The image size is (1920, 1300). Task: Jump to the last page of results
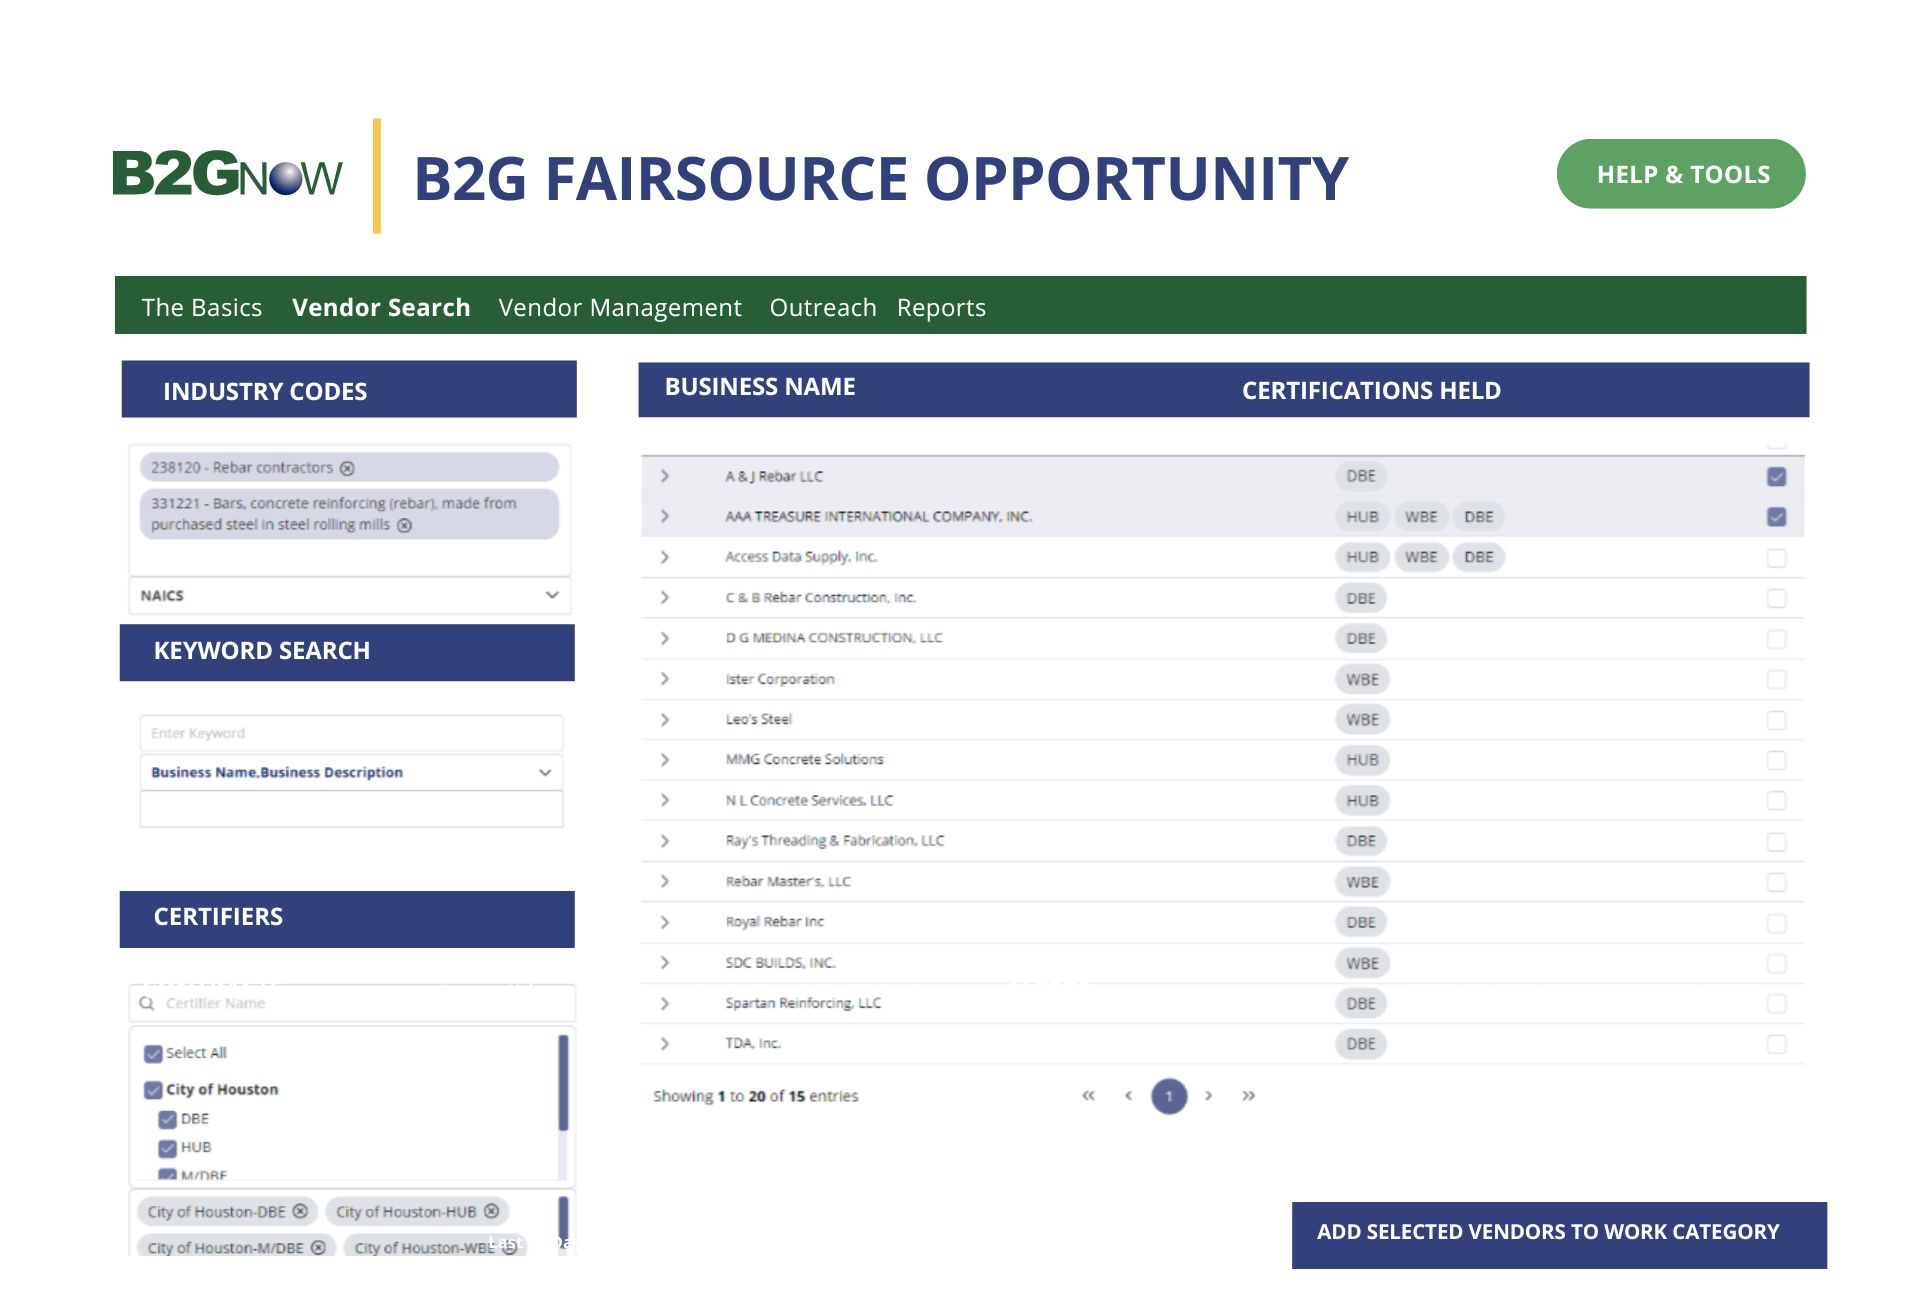pos(1249,1096)
